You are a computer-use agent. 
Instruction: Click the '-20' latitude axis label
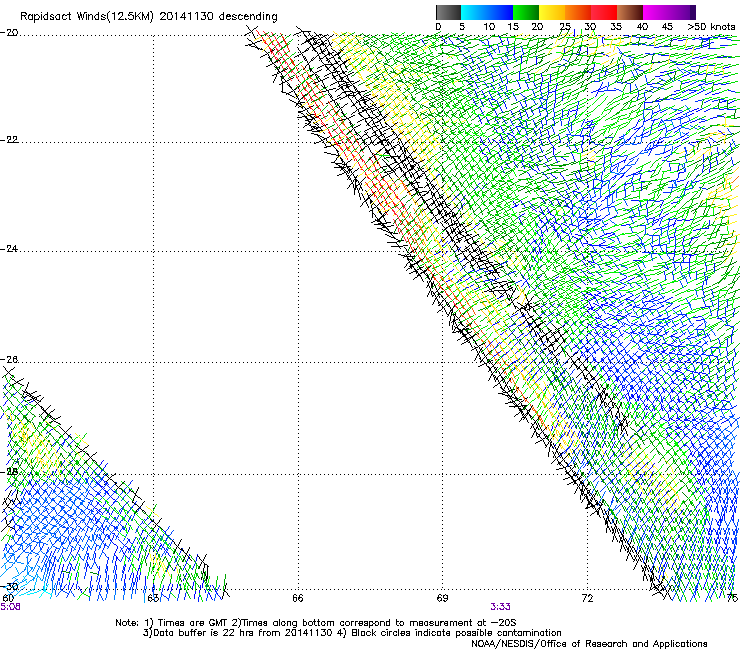click(10, 33)
